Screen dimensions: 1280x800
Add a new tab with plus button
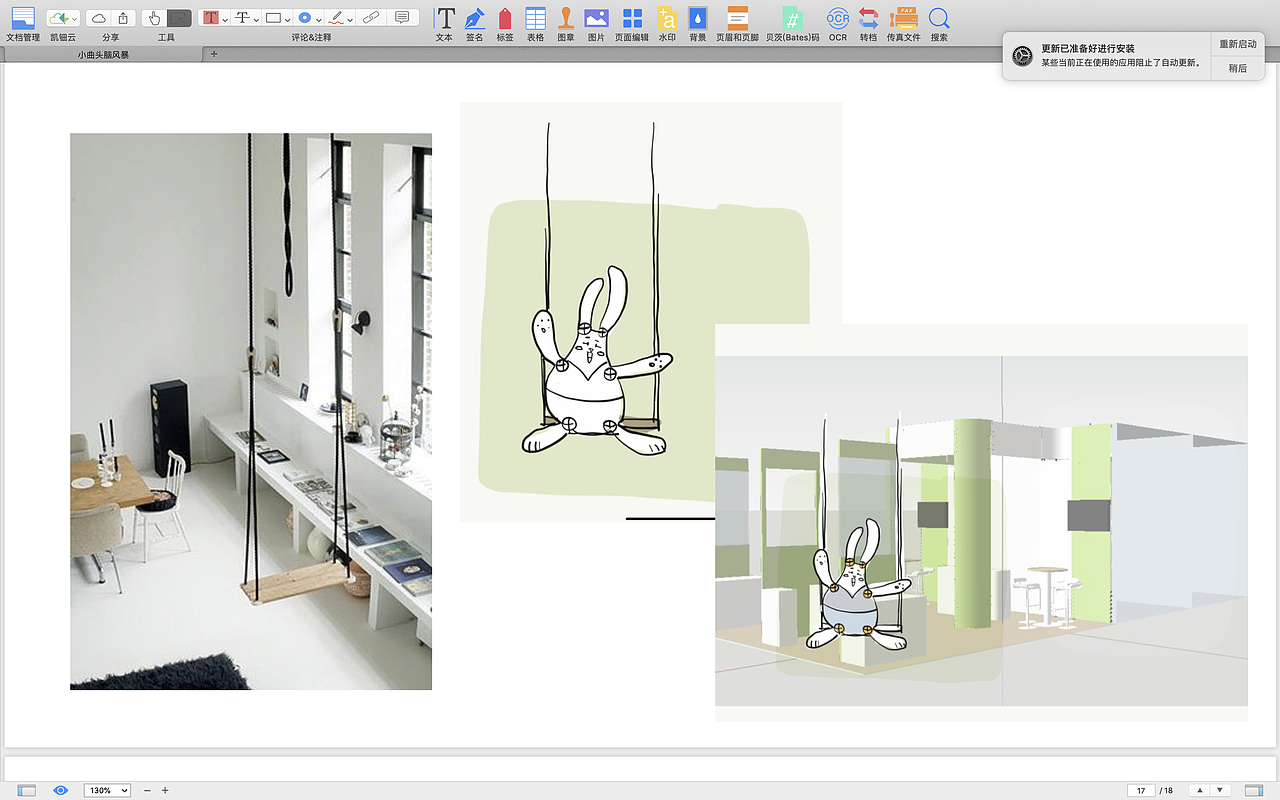213,54
